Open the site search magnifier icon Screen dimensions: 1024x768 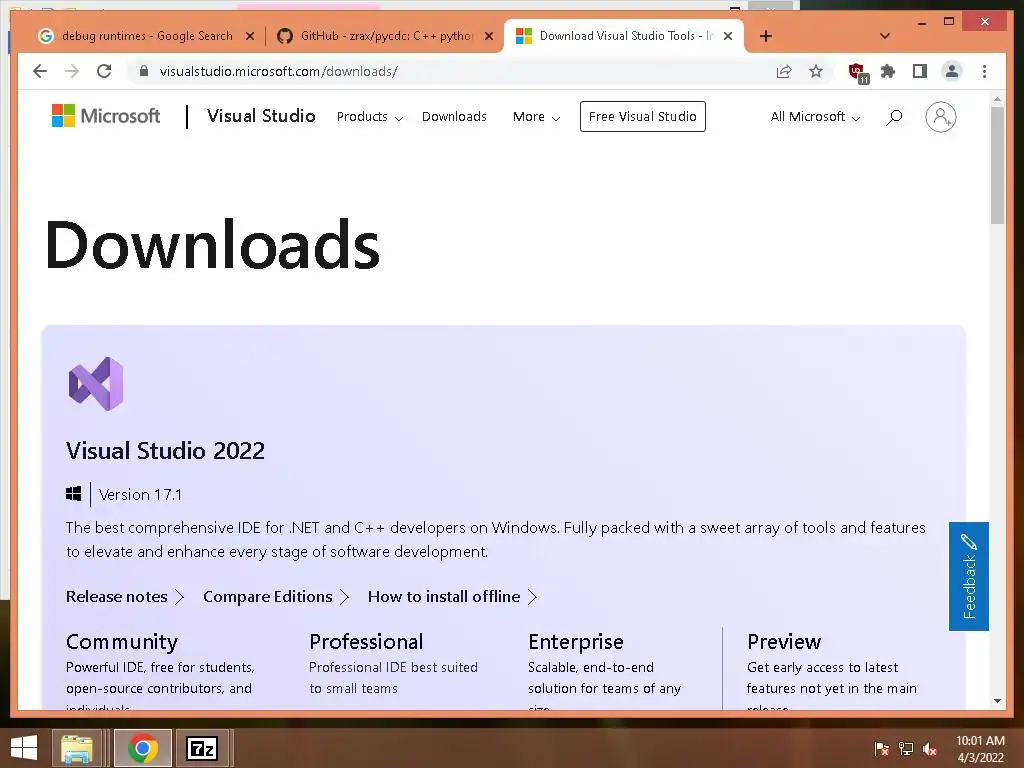pos(894,117)
